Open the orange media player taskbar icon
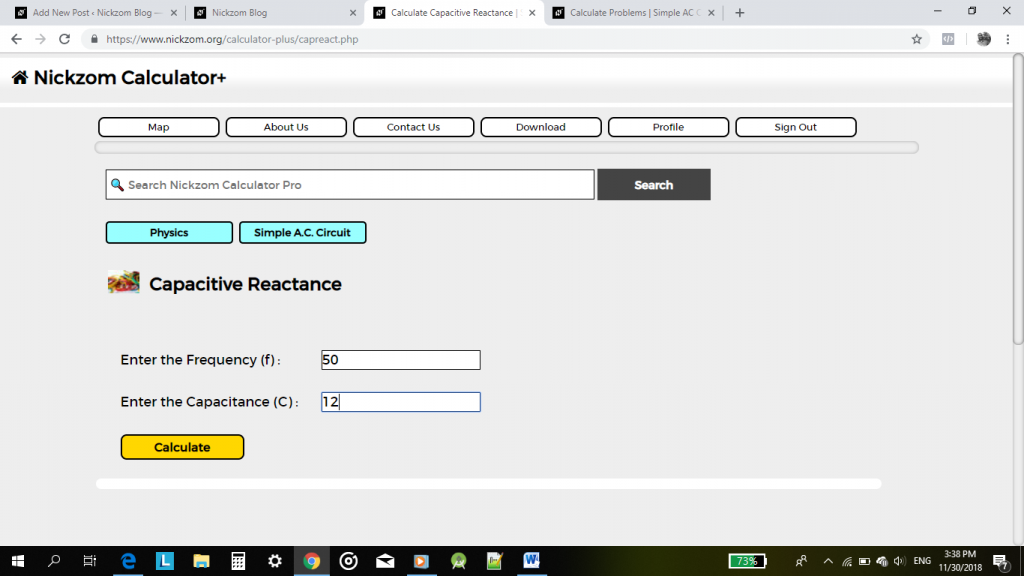The image size is (1024, 576). point(421,561)
